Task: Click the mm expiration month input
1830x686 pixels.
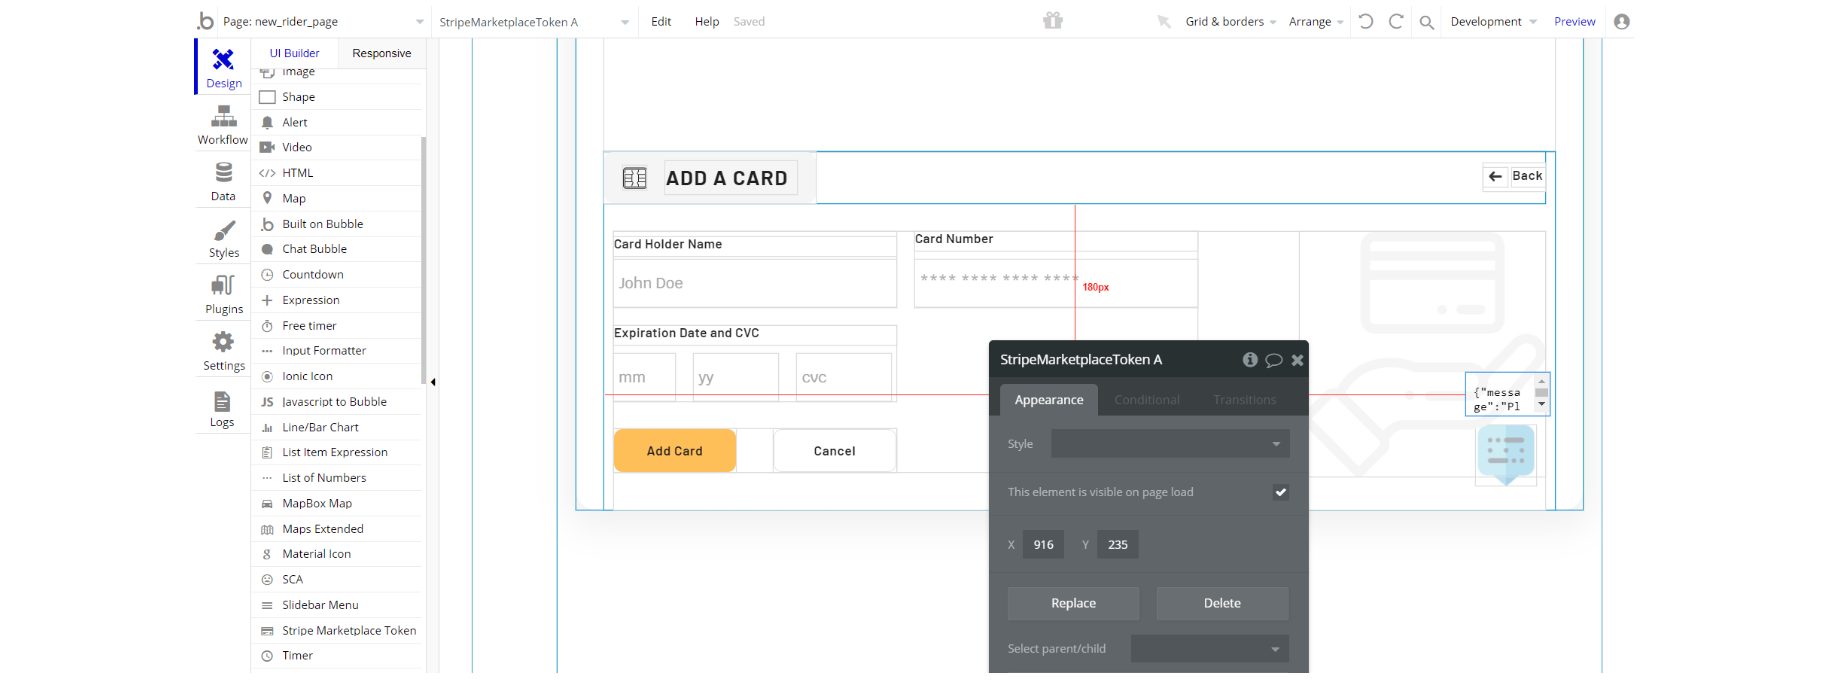Action: click(x=645, y=377)
